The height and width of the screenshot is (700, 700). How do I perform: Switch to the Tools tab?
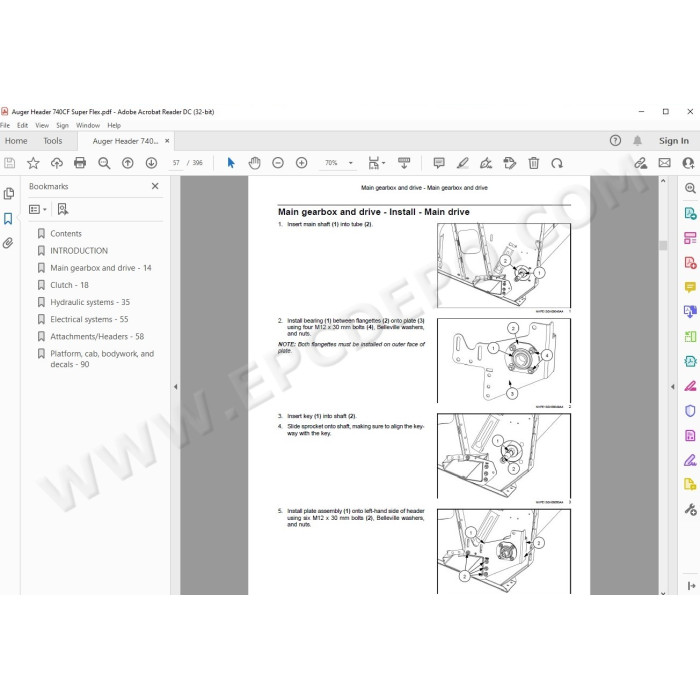pyautogui.click(x=53, y=141)
